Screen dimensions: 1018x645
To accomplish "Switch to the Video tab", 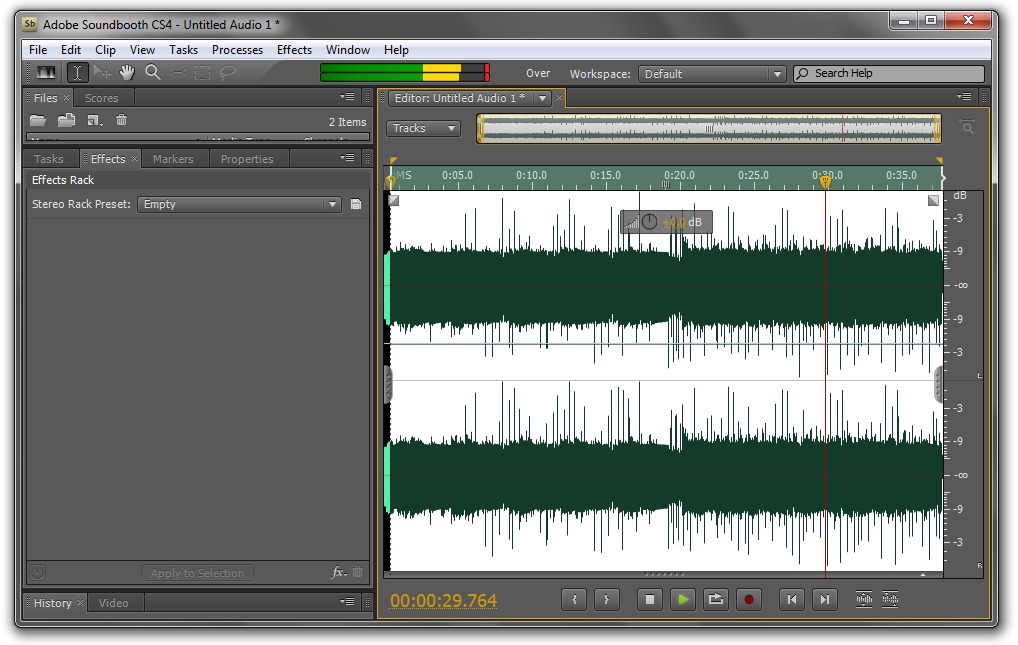I will pos(114,603).
